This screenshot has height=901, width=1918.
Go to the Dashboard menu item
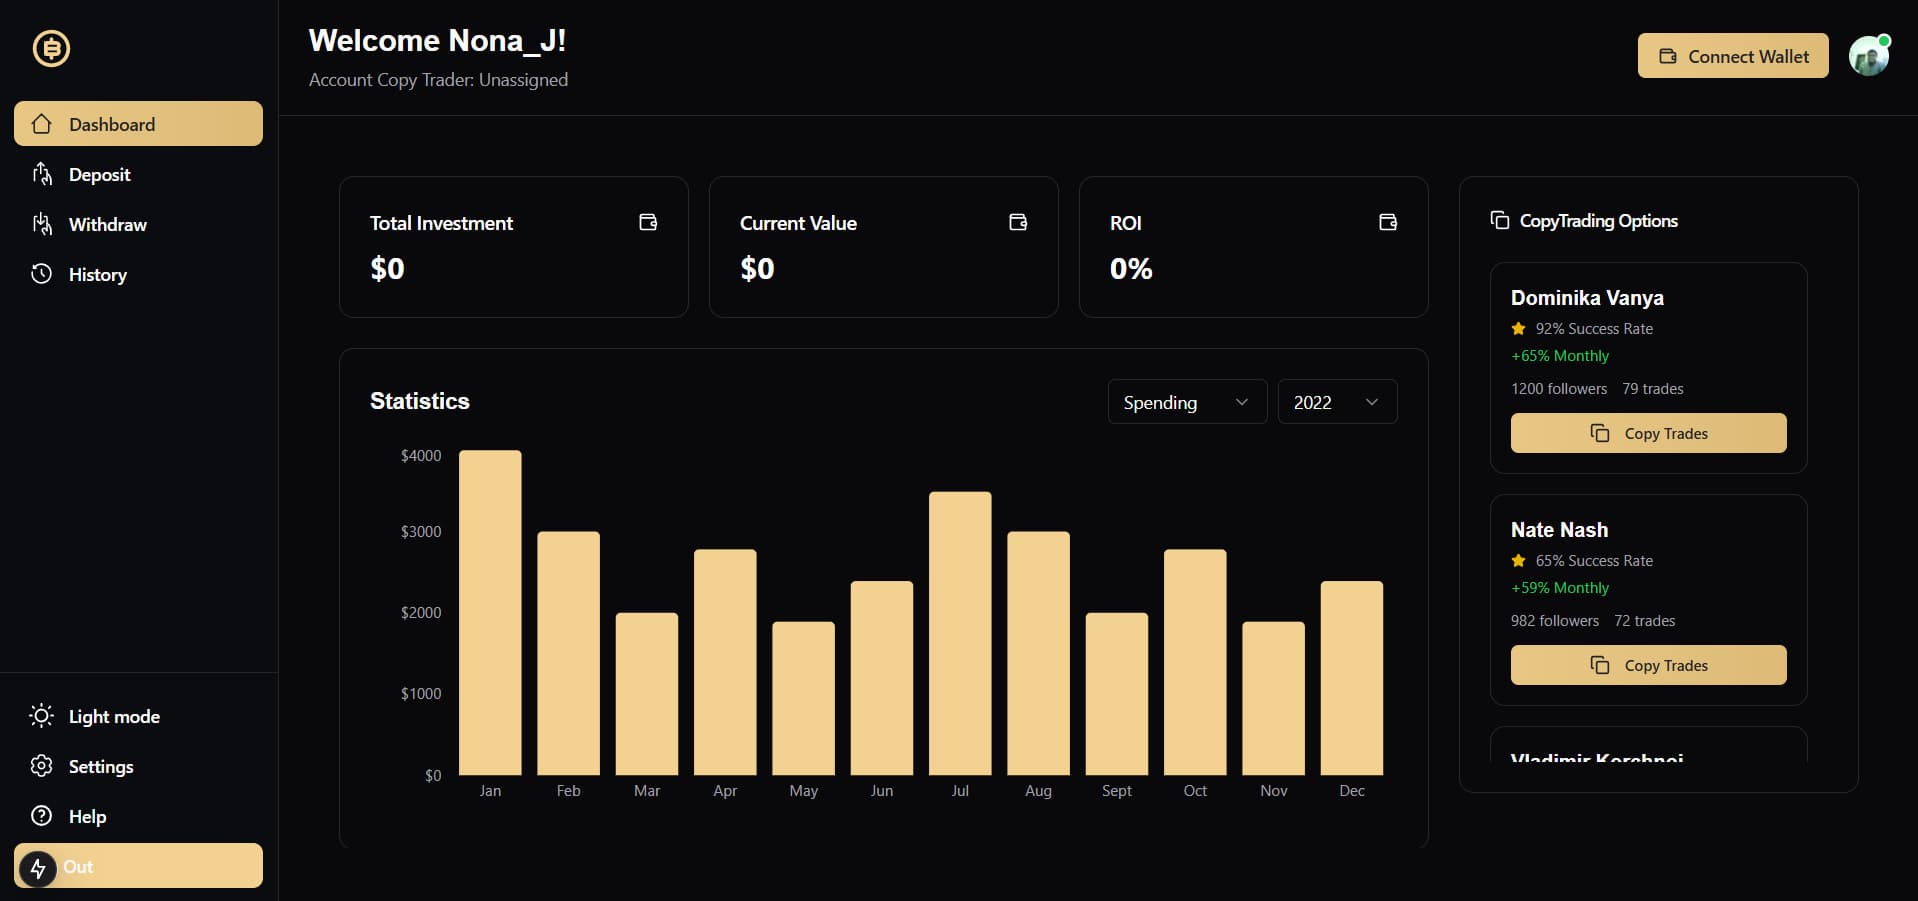click(138, 124)
